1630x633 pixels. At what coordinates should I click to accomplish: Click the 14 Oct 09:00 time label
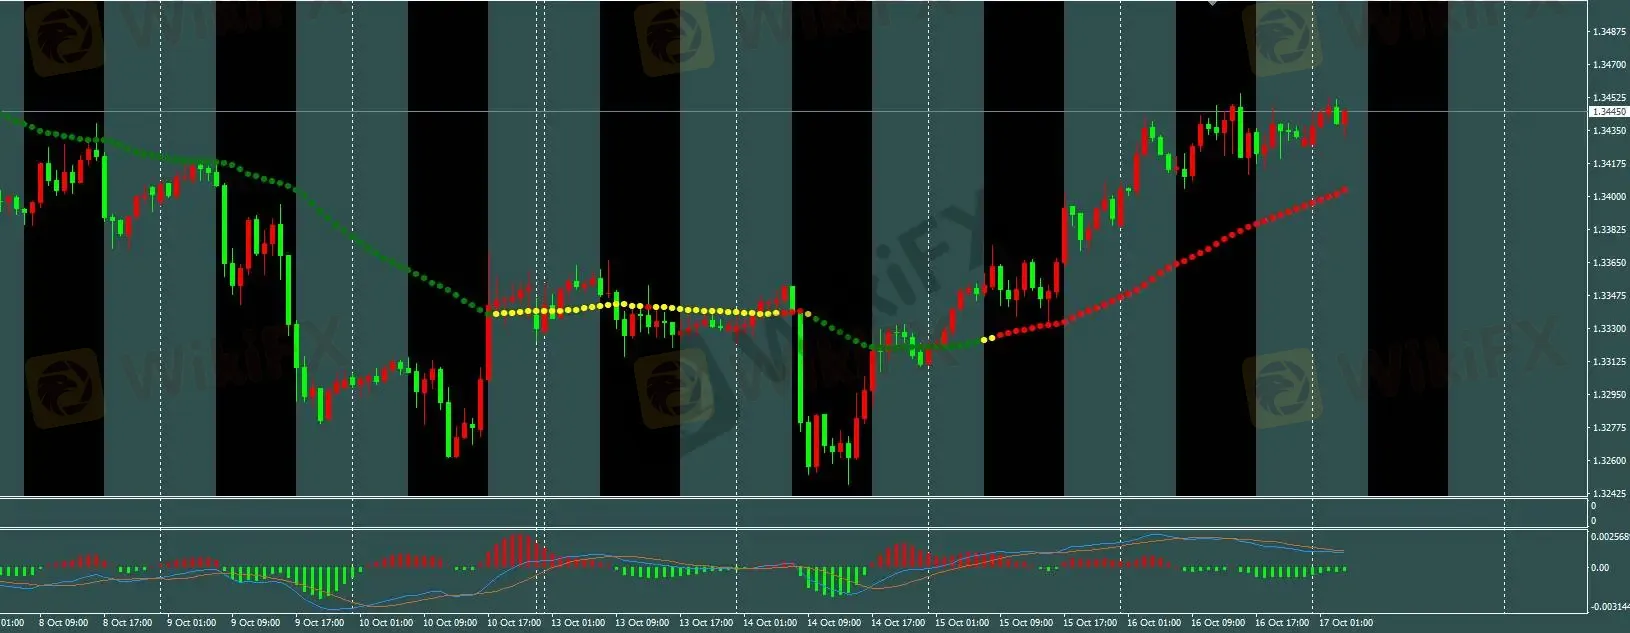click(834, 623)
